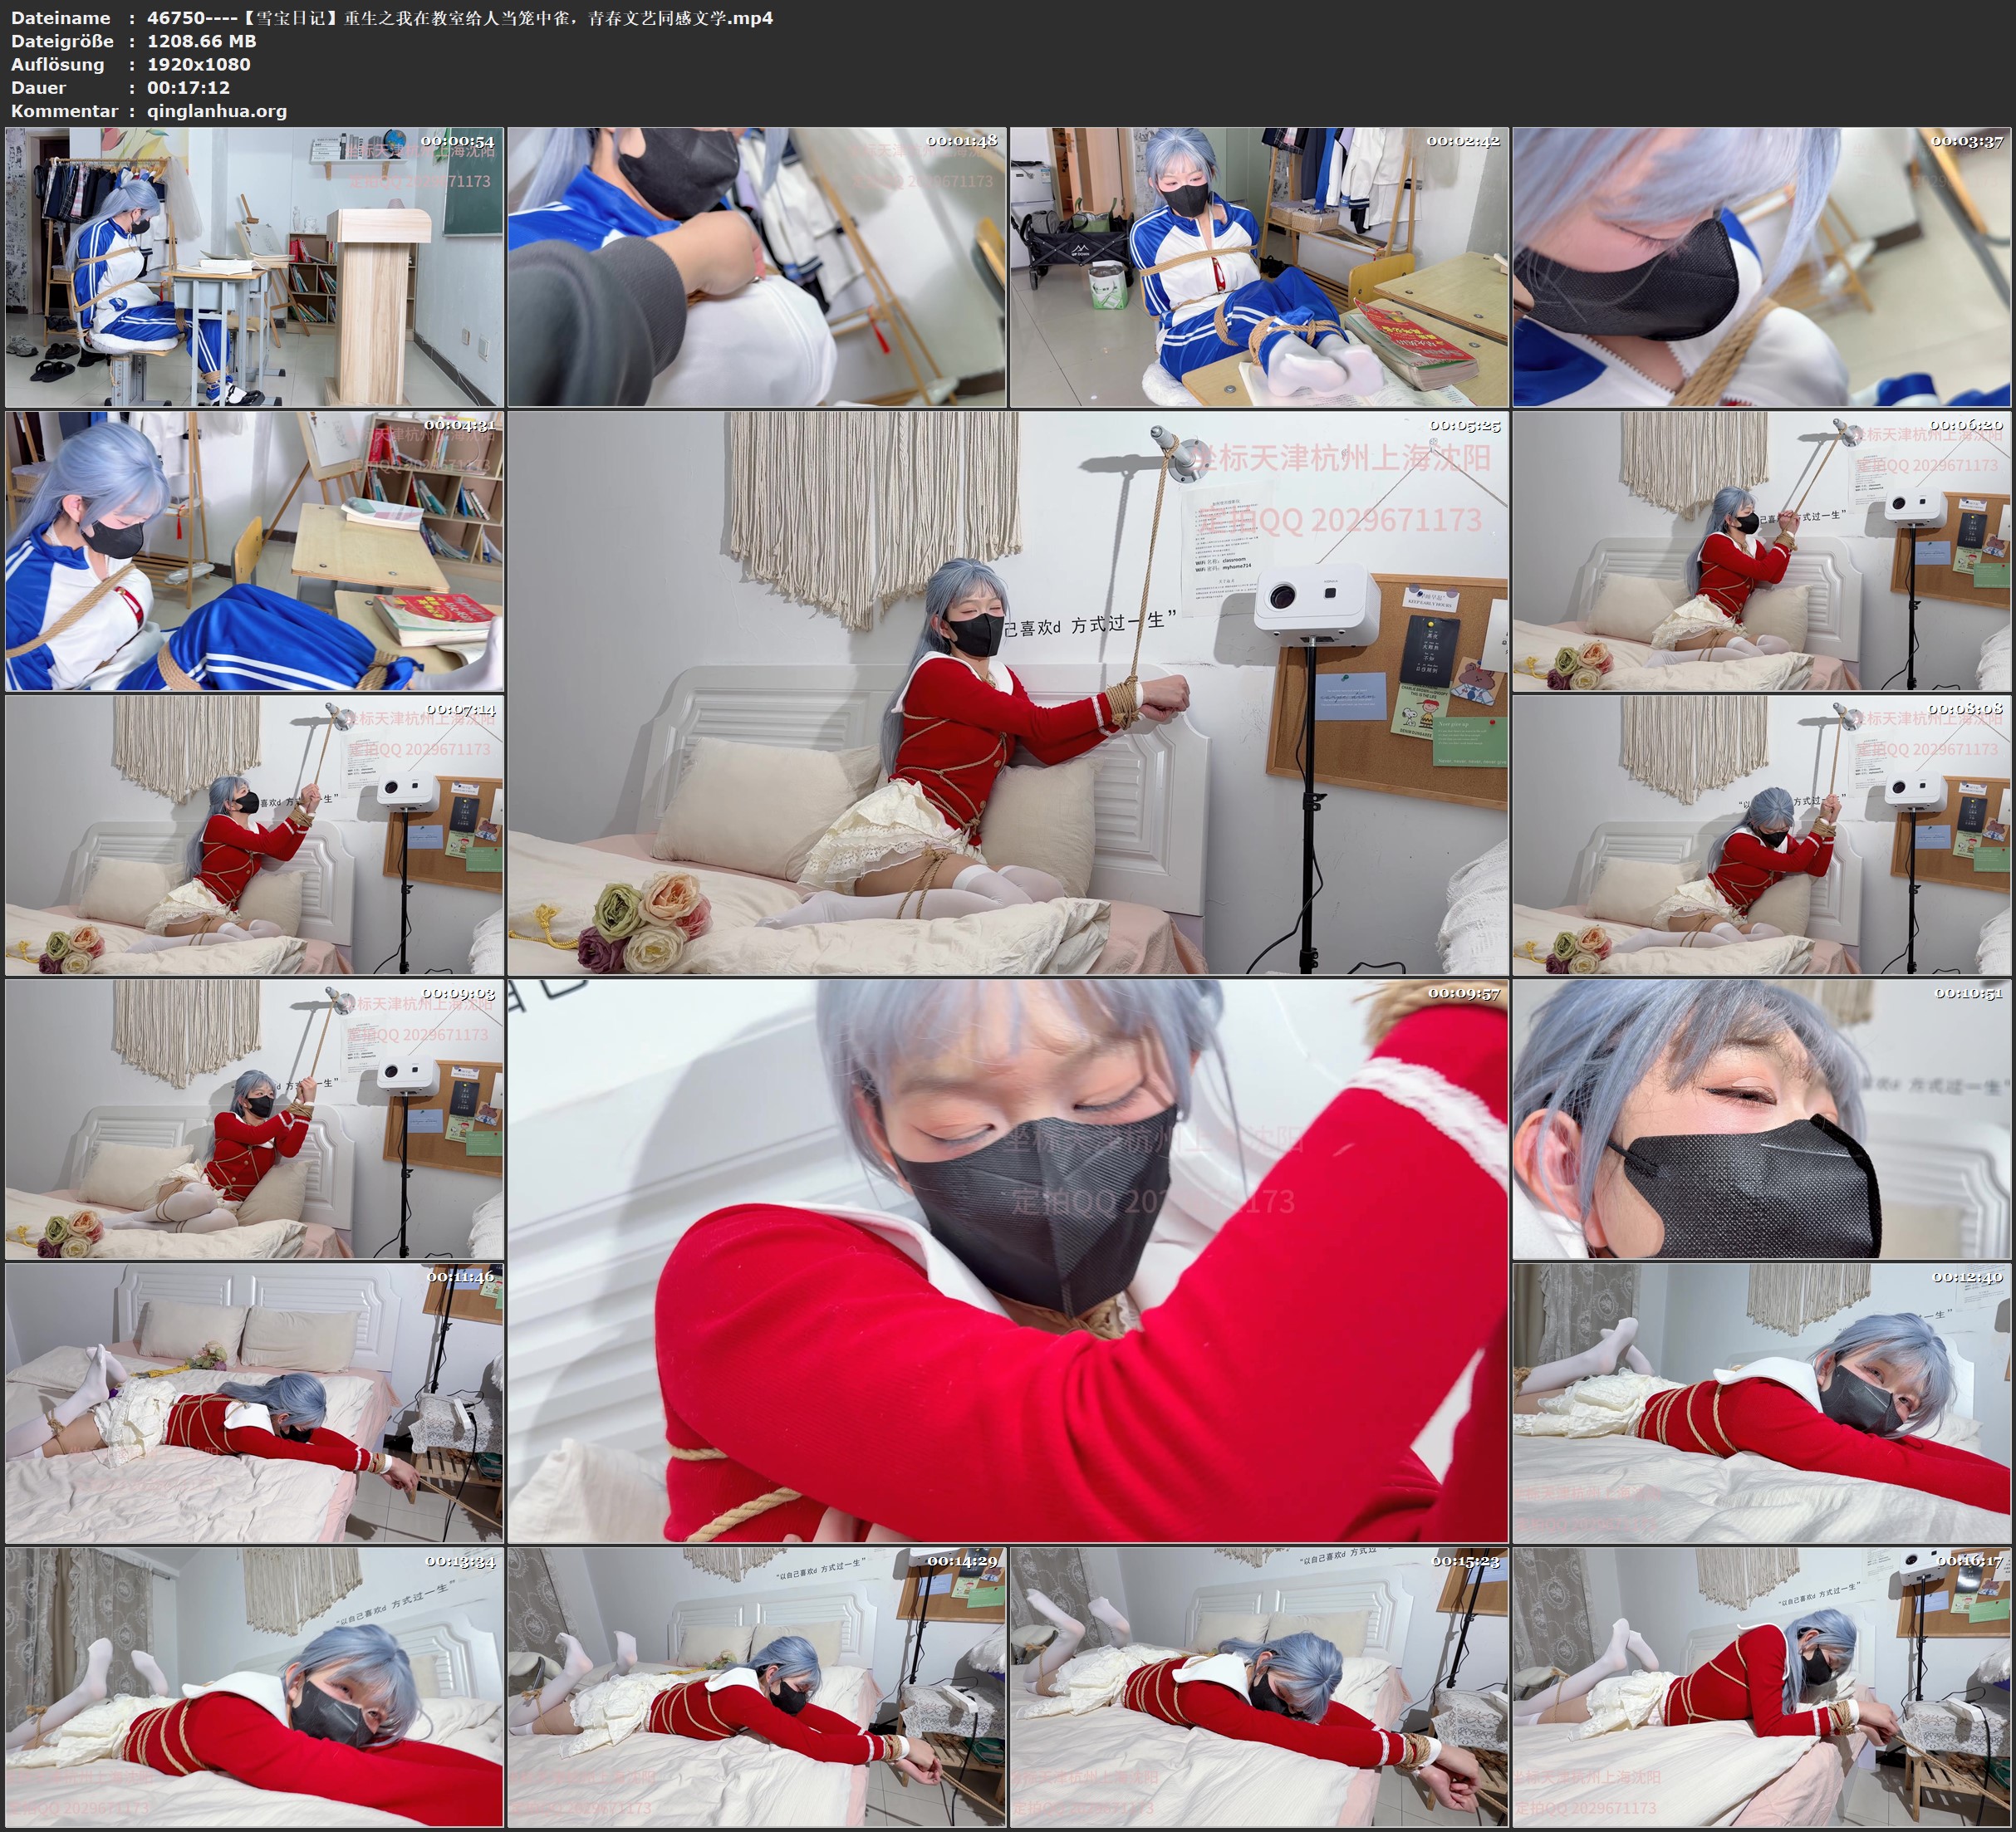Click the thumbnail at 00:08:08
Screen dimensions: 2016x1832
pos(1762,835)
